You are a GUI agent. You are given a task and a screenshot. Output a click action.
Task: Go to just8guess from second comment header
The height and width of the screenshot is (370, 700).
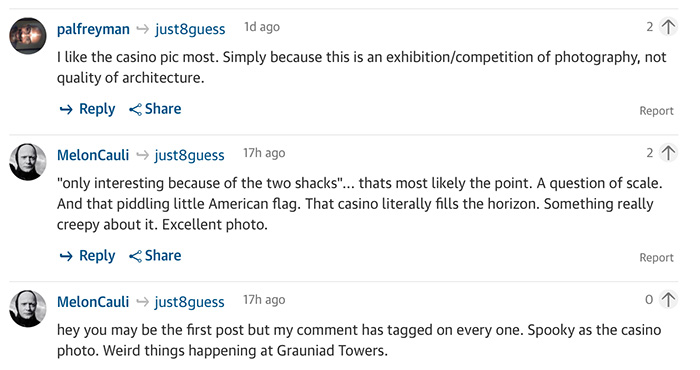click(x=190, y=155)
